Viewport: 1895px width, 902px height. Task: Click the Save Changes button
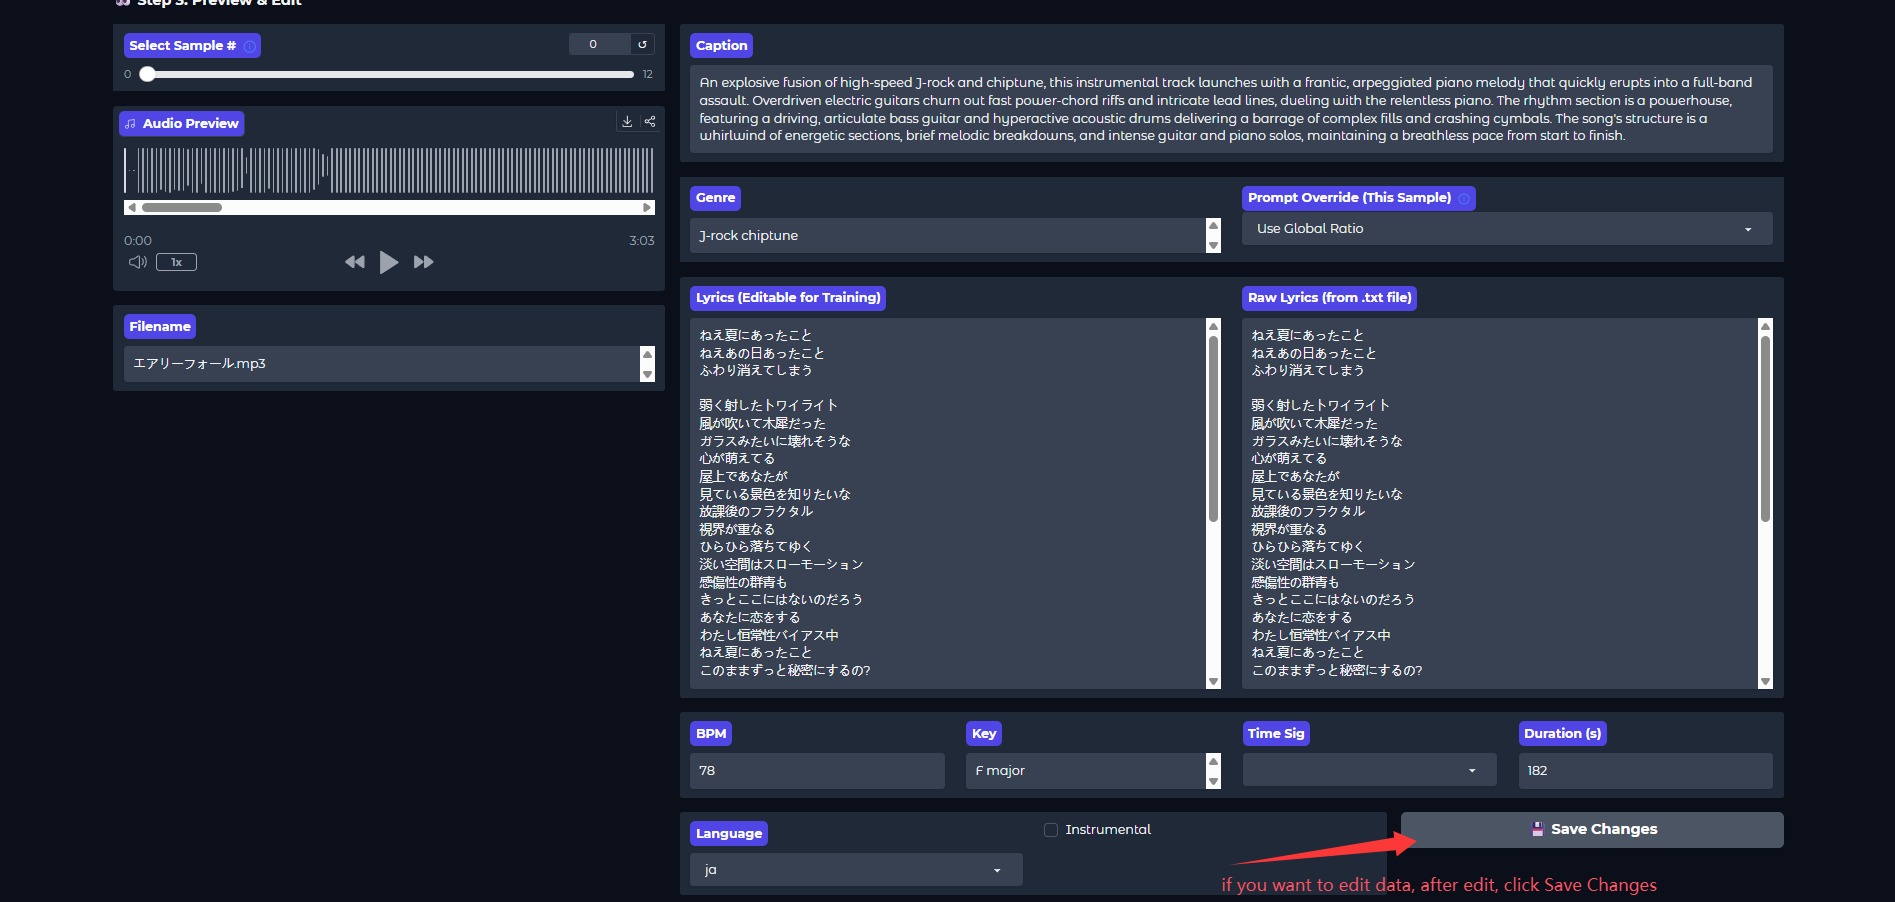(x=1592, y=830)
